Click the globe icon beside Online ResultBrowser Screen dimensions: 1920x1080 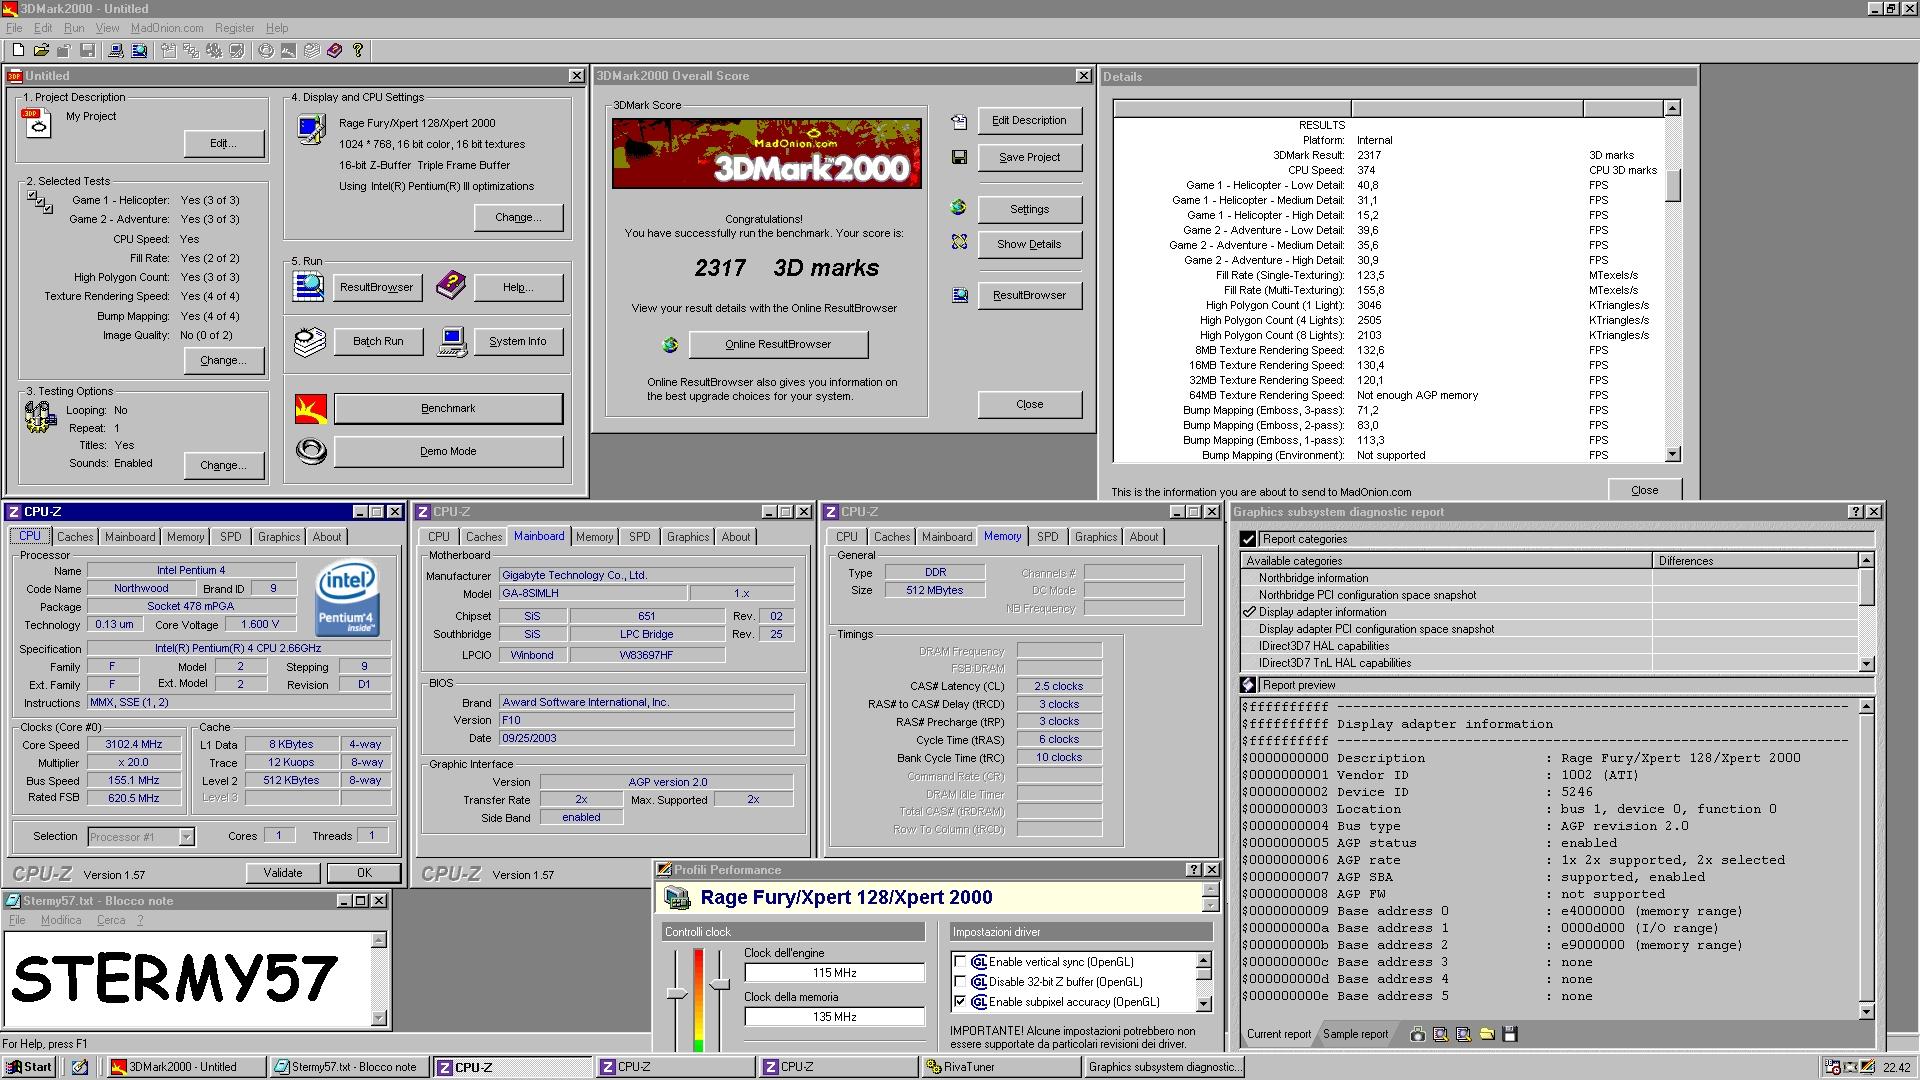pyautogui.click(x=670, y=345)
